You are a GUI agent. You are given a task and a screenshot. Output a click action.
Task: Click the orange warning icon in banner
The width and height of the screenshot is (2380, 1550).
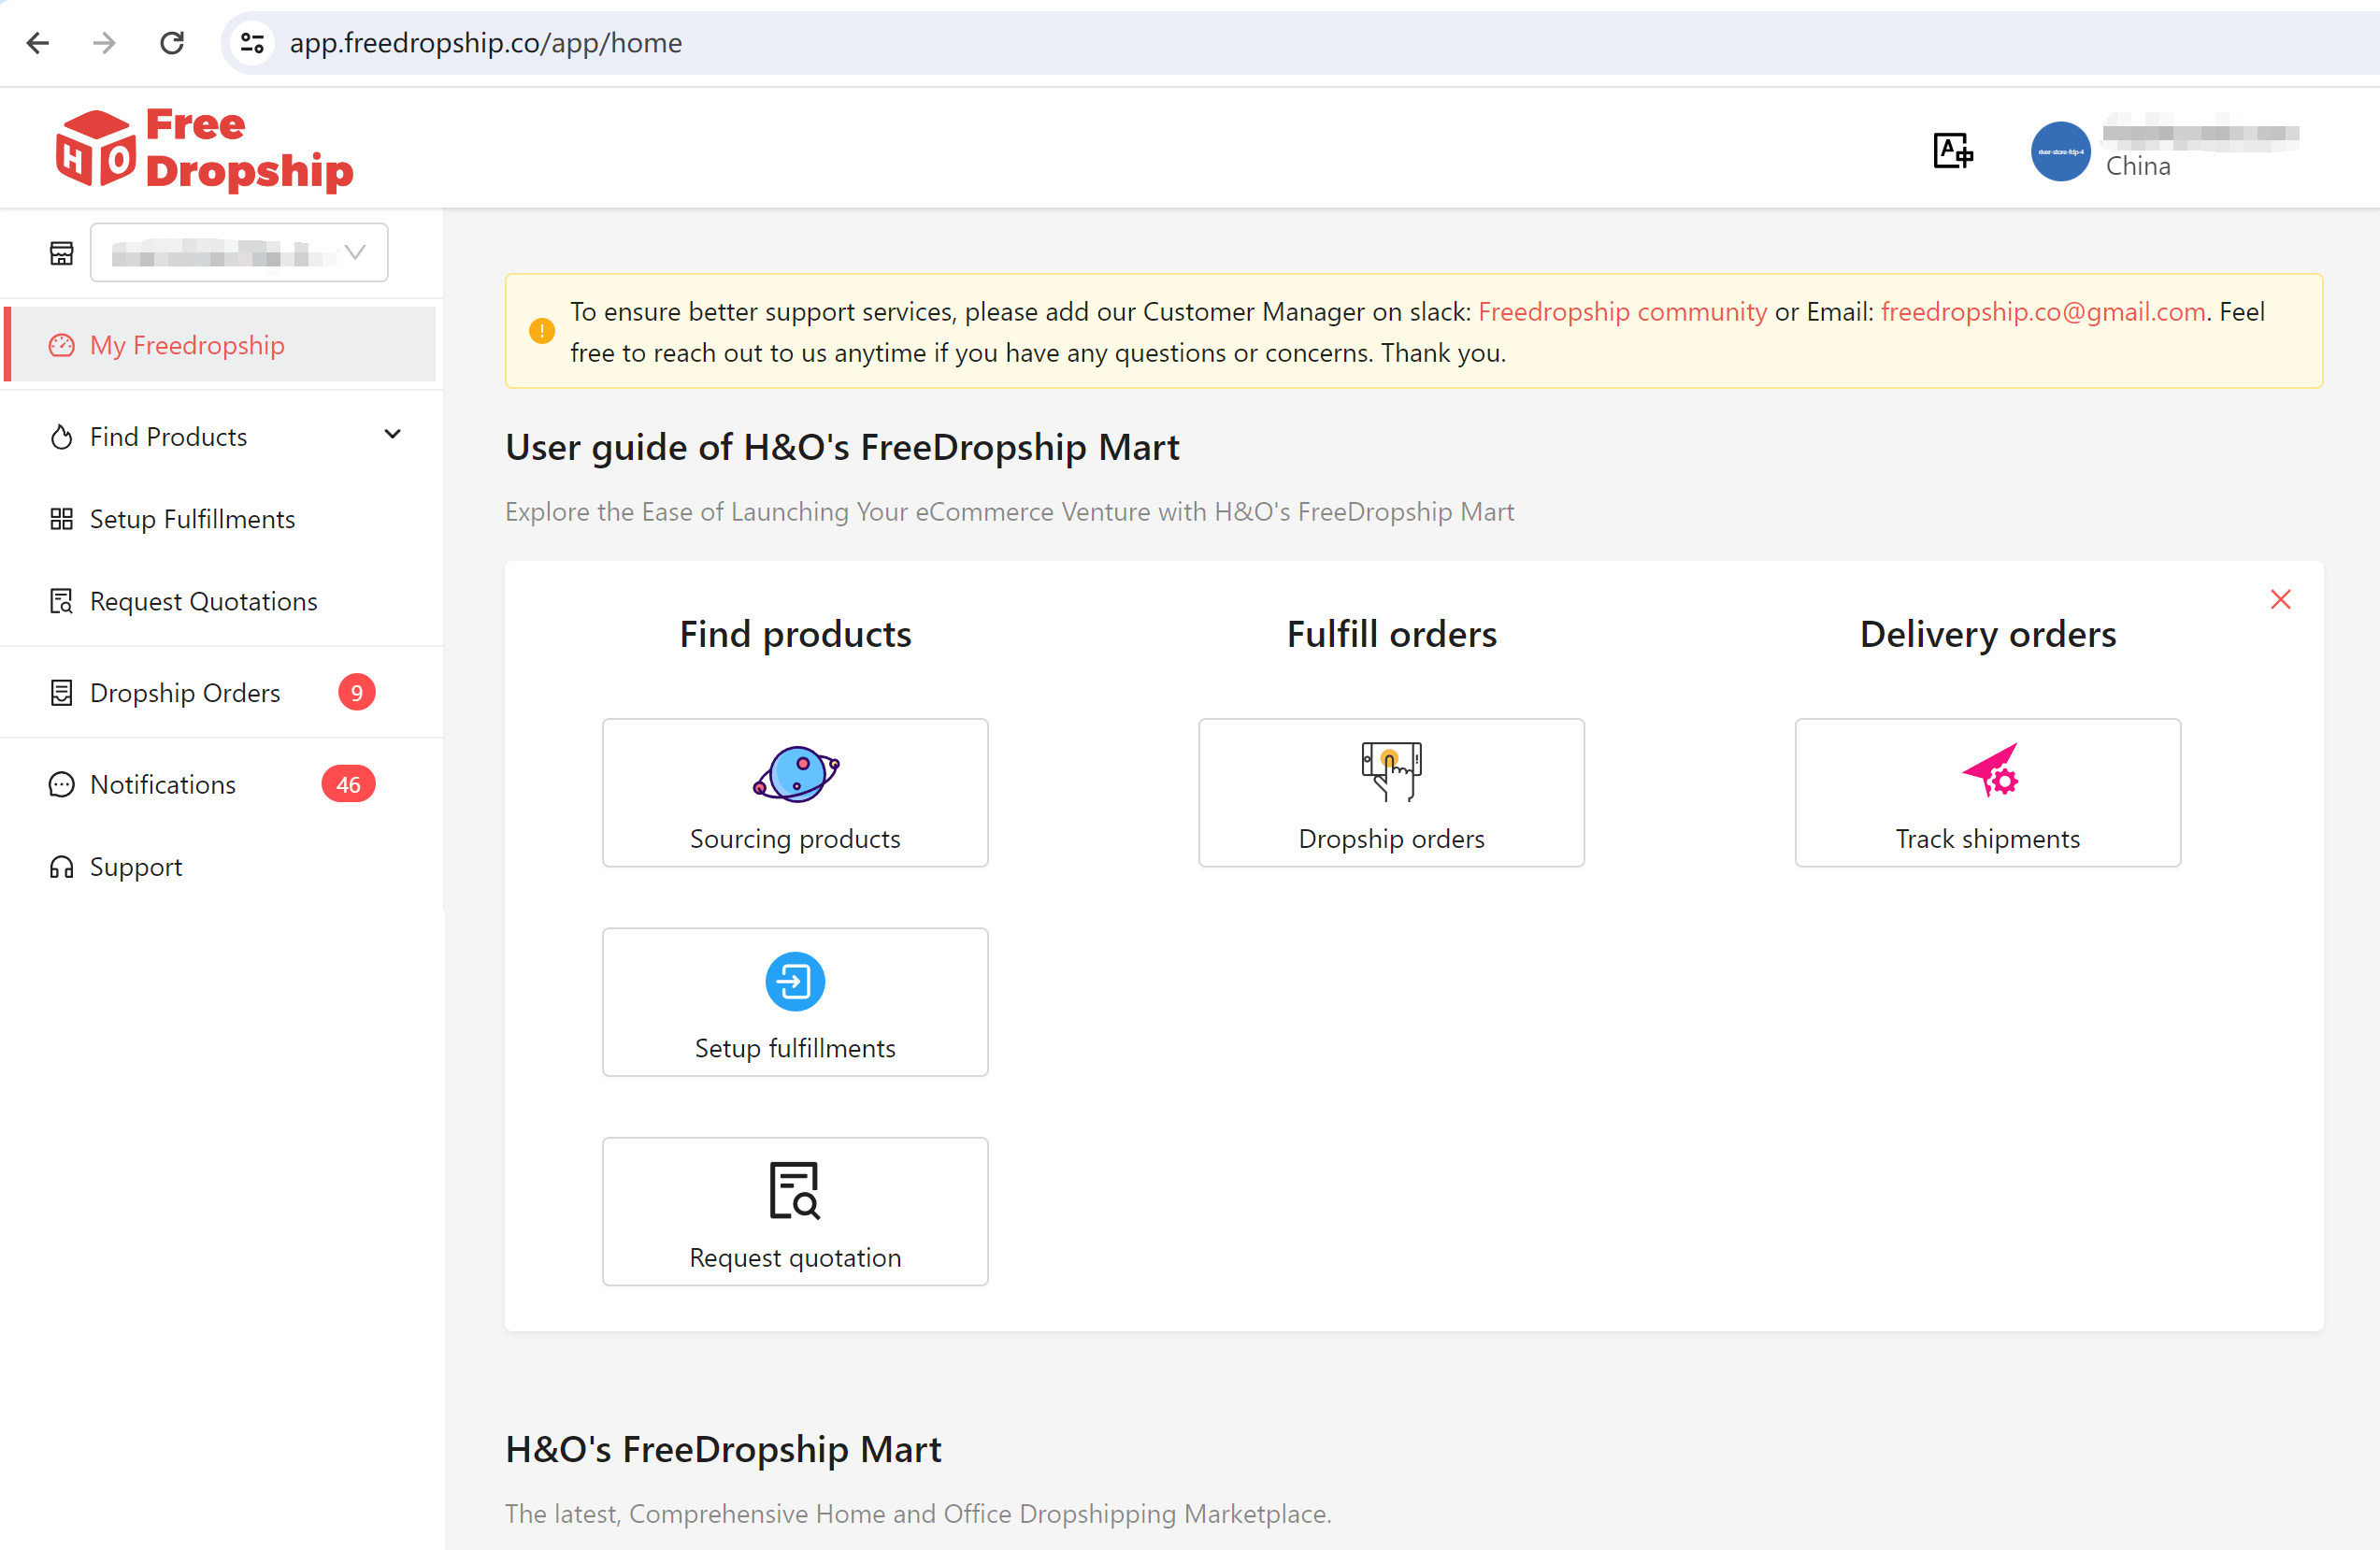542,331
